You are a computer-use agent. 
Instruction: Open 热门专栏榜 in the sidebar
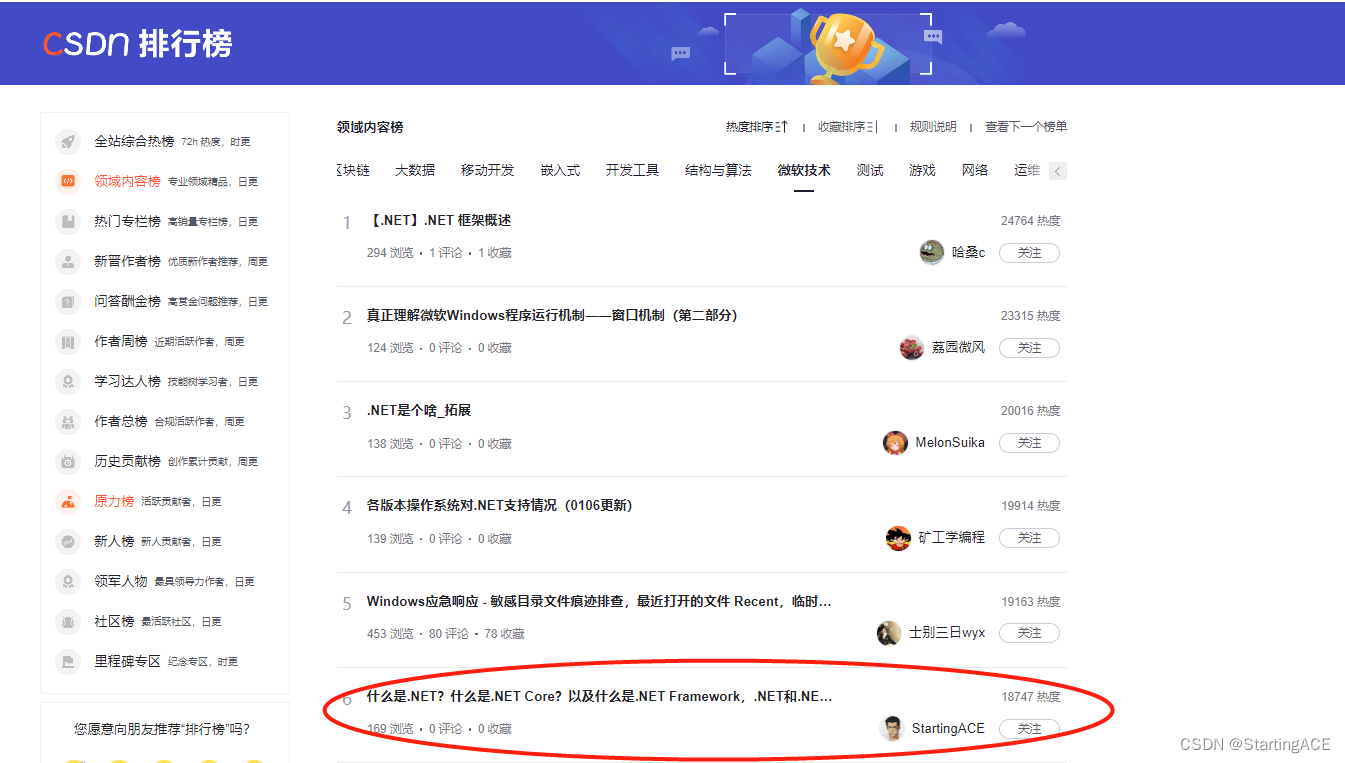coord(127,221)
